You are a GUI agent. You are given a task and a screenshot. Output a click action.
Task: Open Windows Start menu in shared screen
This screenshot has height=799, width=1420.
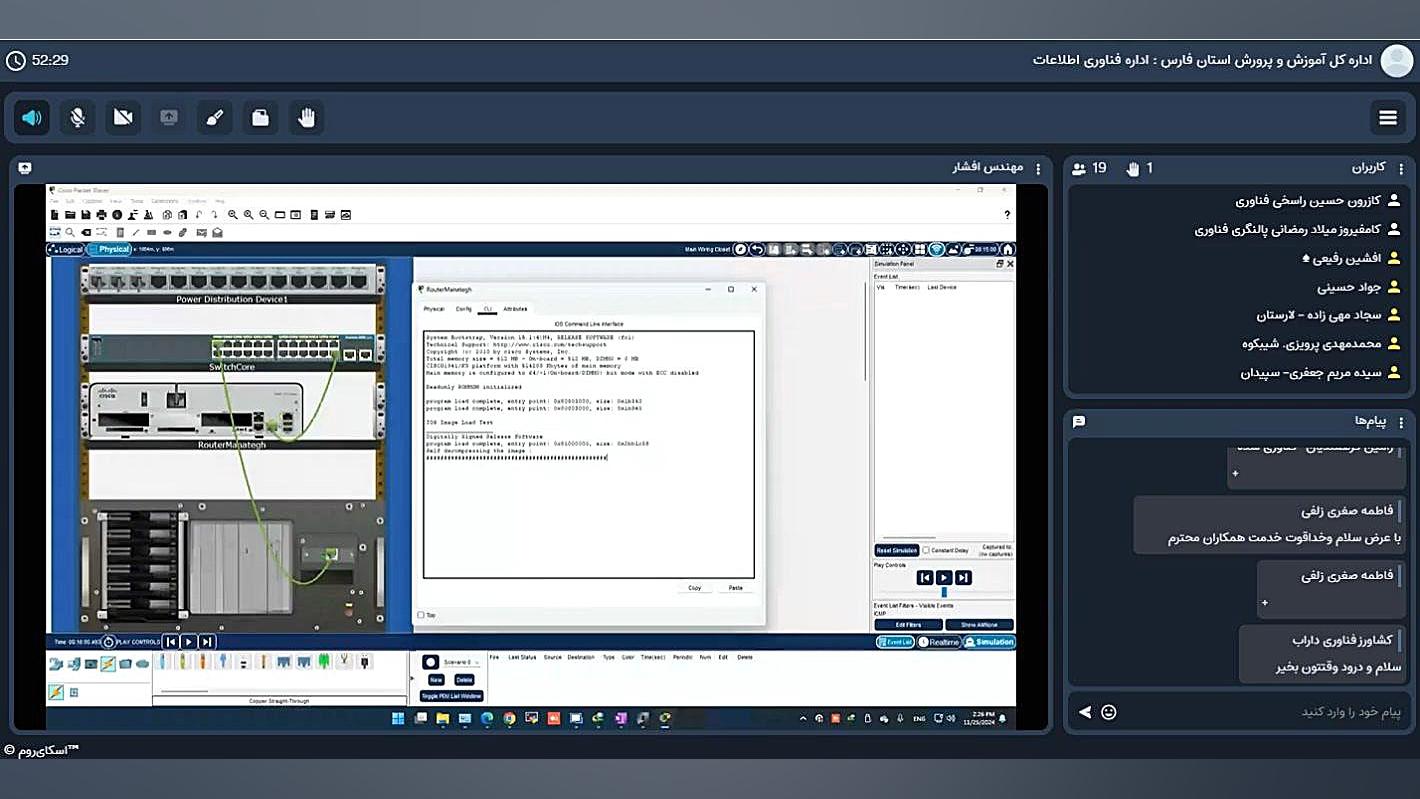[398, 718]
